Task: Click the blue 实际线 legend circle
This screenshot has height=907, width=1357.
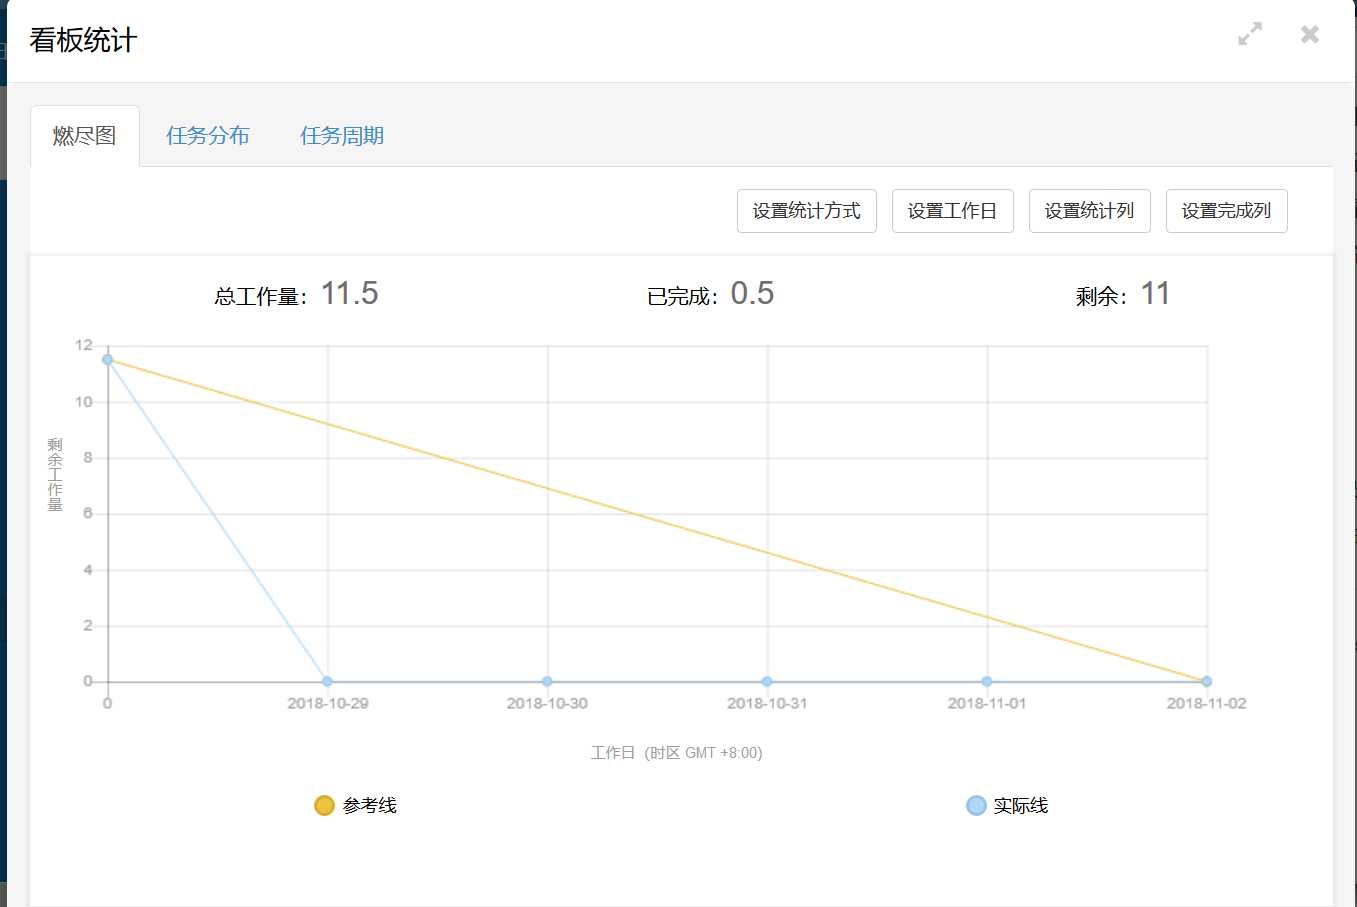Action: [976, 806]
